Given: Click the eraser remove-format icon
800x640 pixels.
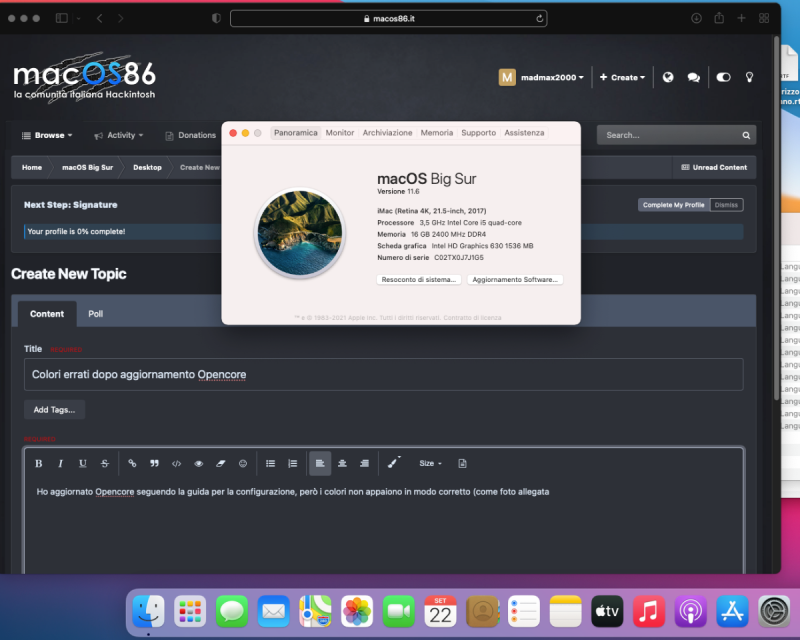Looking at the screenshot, I should point(220,463).
